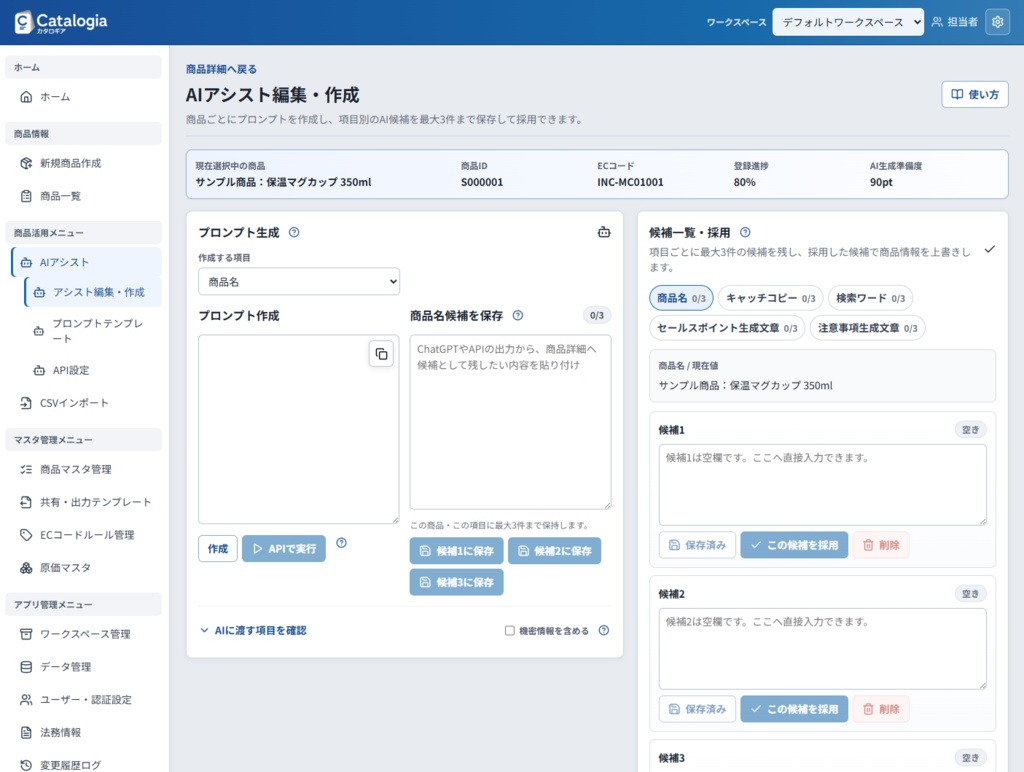Open CSVインポート in sidebar
Viewport: 1024px width, 772px height.
click(84, 403)
